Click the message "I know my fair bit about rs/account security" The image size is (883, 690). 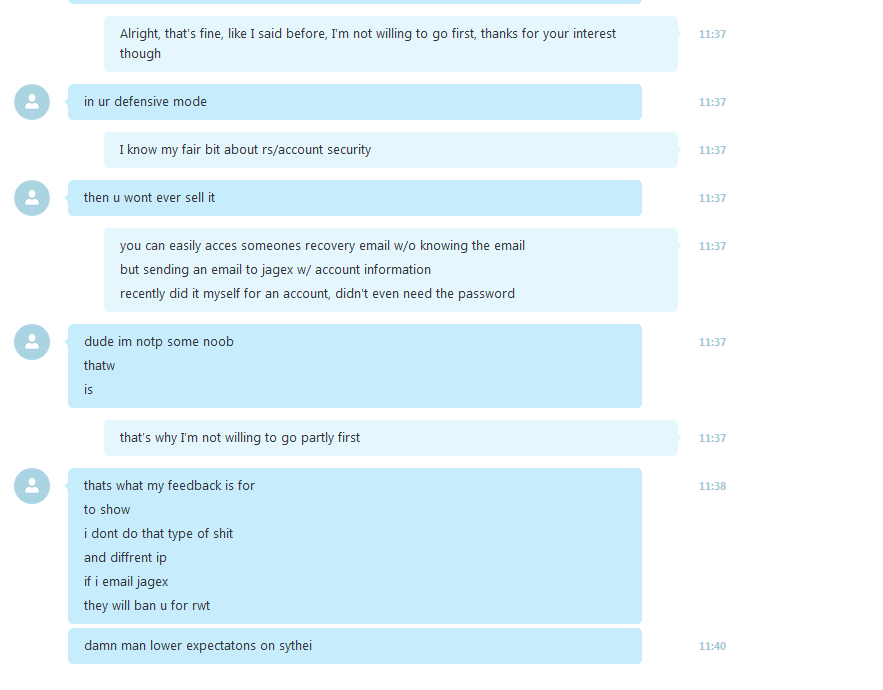pyautogui.click(x=391, y=150)
